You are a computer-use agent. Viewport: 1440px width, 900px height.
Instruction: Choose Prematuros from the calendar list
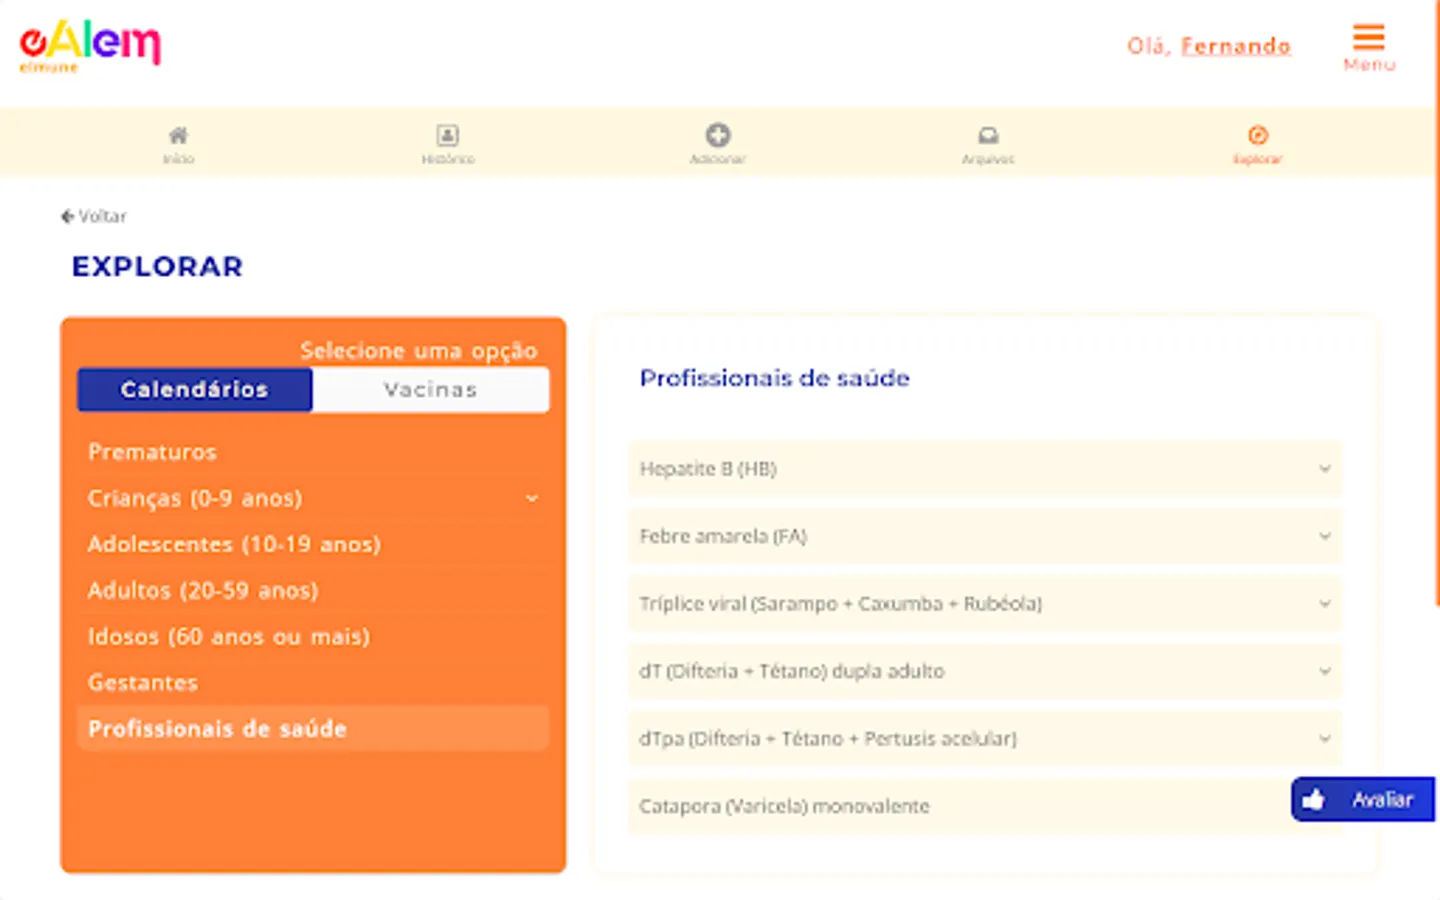(152, 451)
